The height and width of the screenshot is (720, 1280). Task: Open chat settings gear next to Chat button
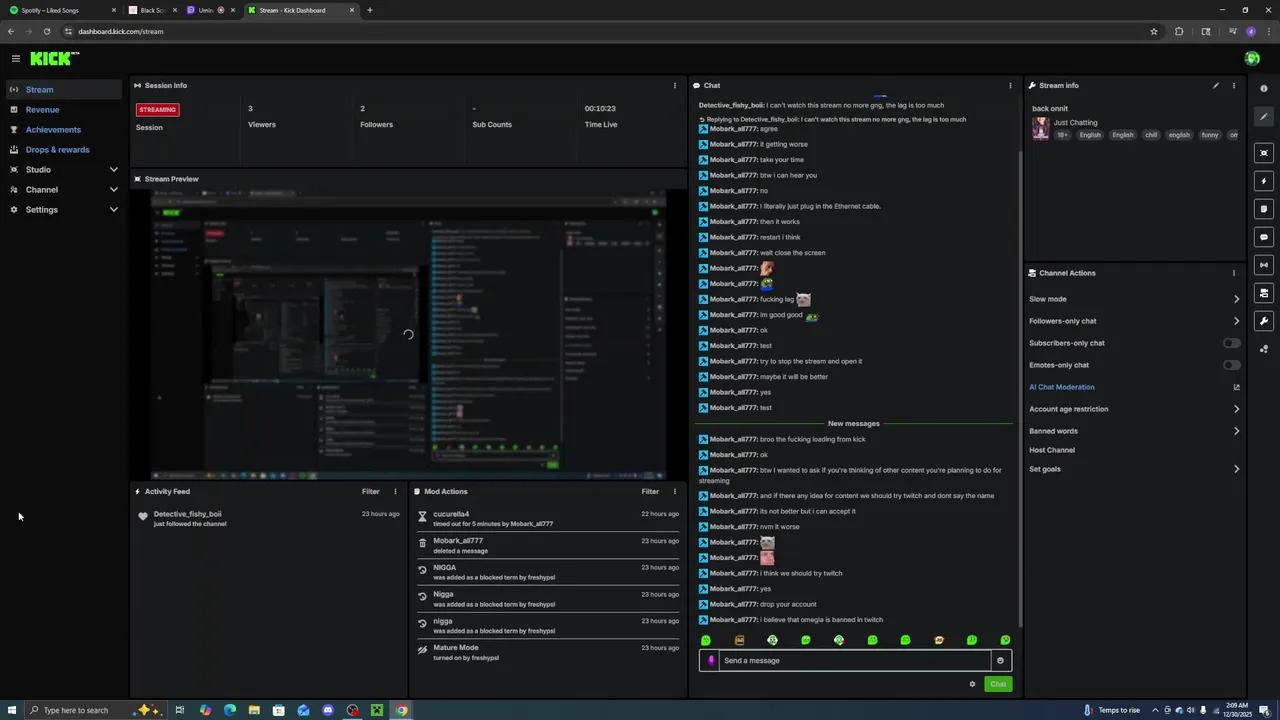tap(972, 684)
